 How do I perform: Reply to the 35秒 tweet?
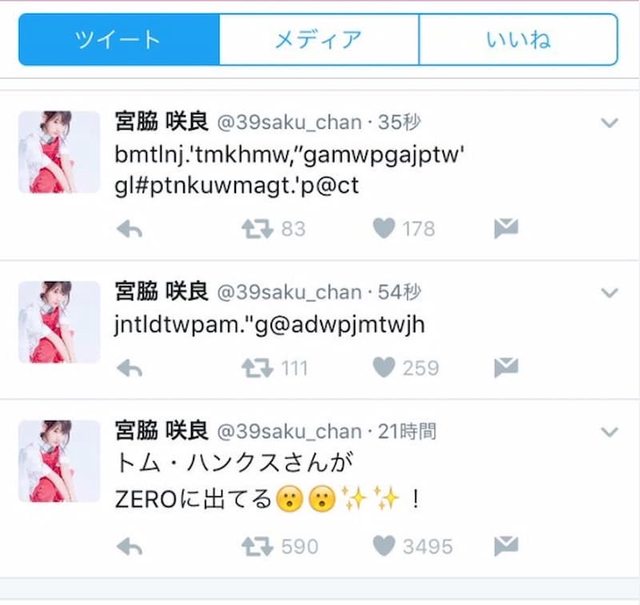[x=129, y=229]
